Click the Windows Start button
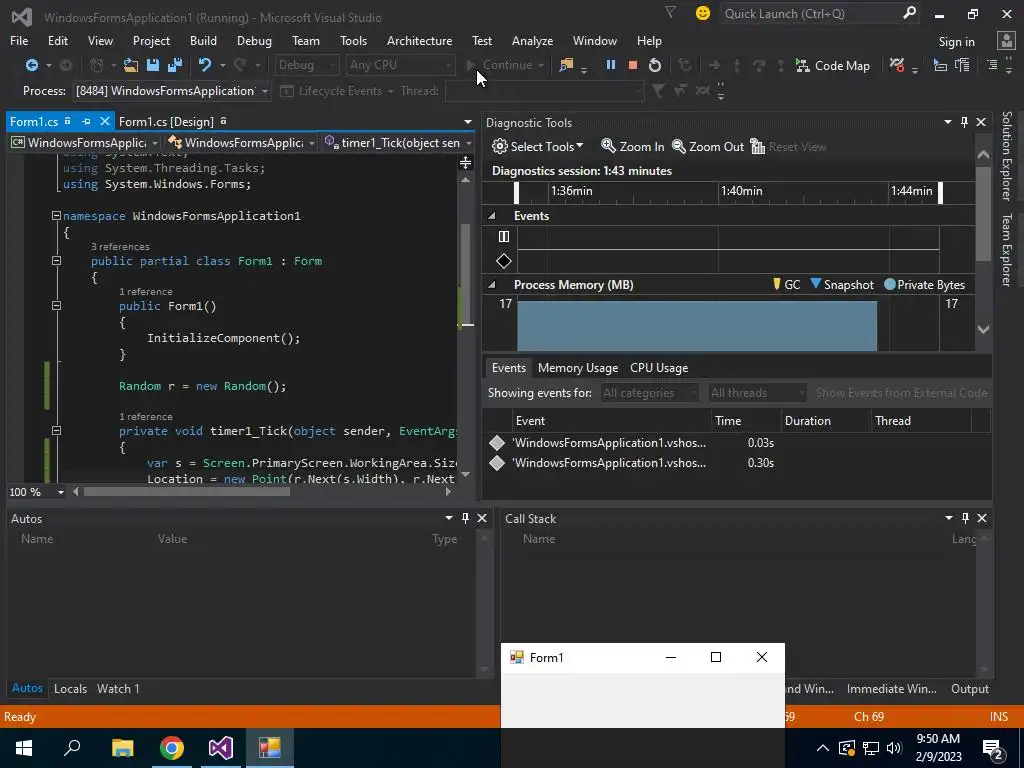This screenshot has width=1024, height=768. point(24,748)
